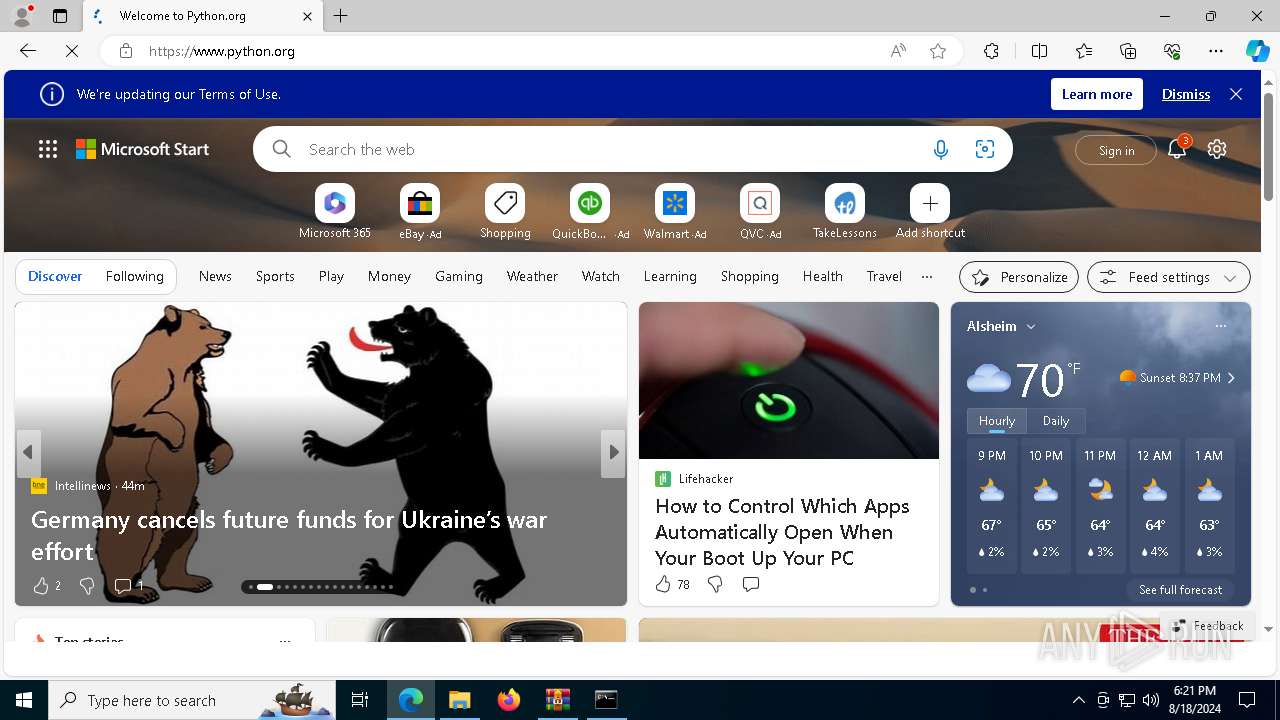This screenshot has width=1280, height=720.
Task: Dismiss the Terms of Use banner
Action: click(x=1186, y=94)
